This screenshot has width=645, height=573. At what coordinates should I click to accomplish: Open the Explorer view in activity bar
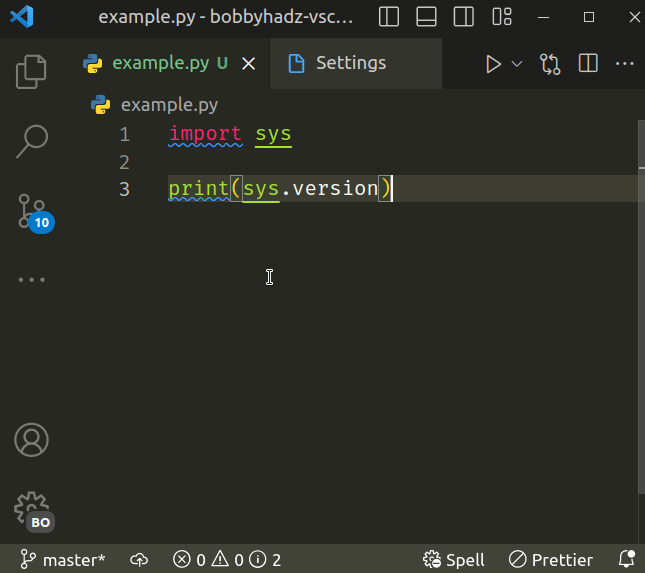pos(31,72)
